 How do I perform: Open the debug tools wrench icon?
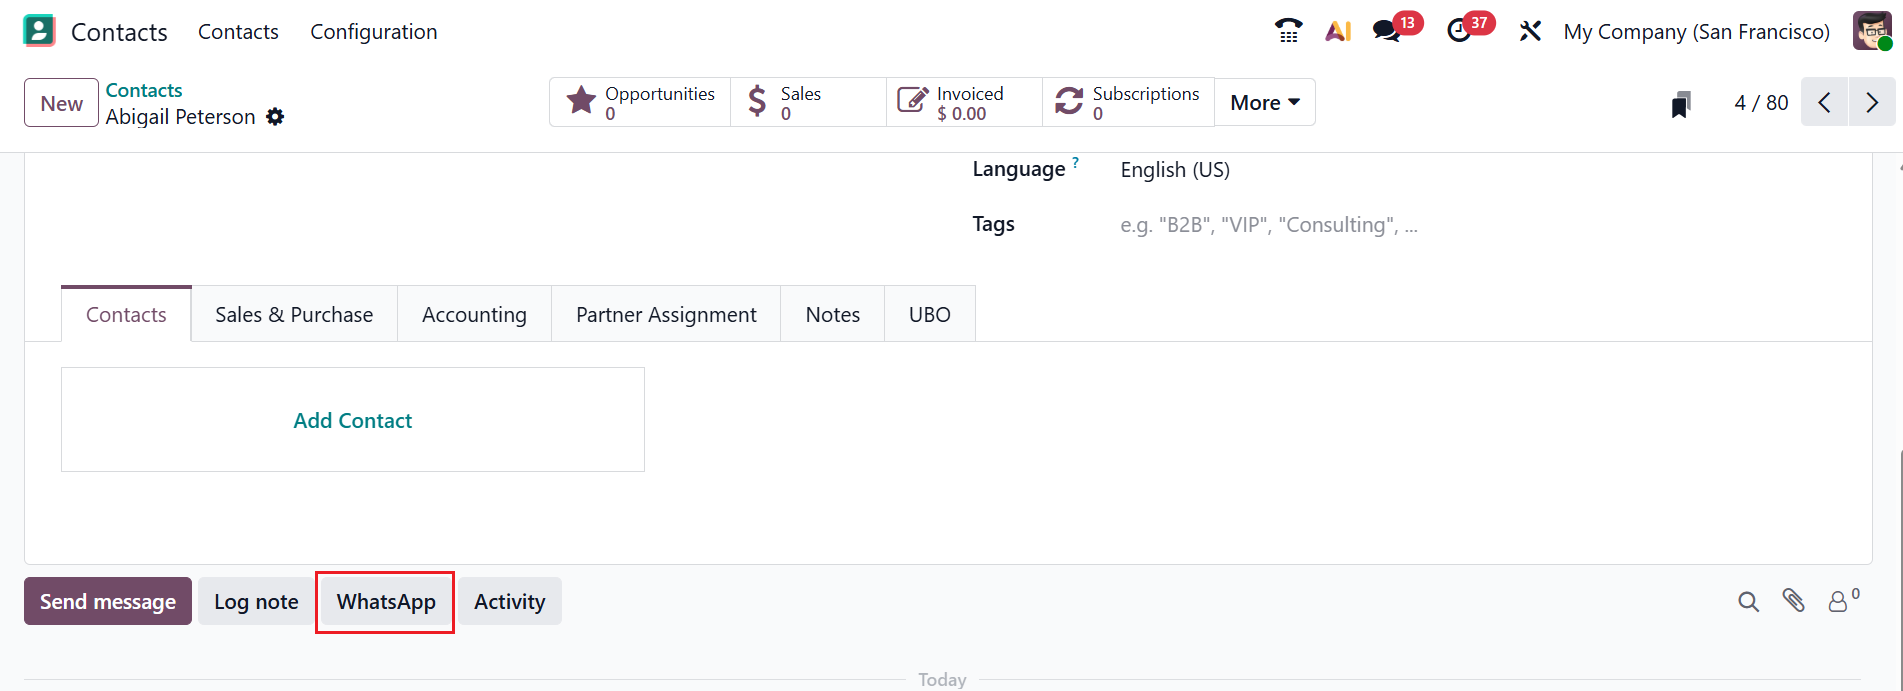point(1530,31)
